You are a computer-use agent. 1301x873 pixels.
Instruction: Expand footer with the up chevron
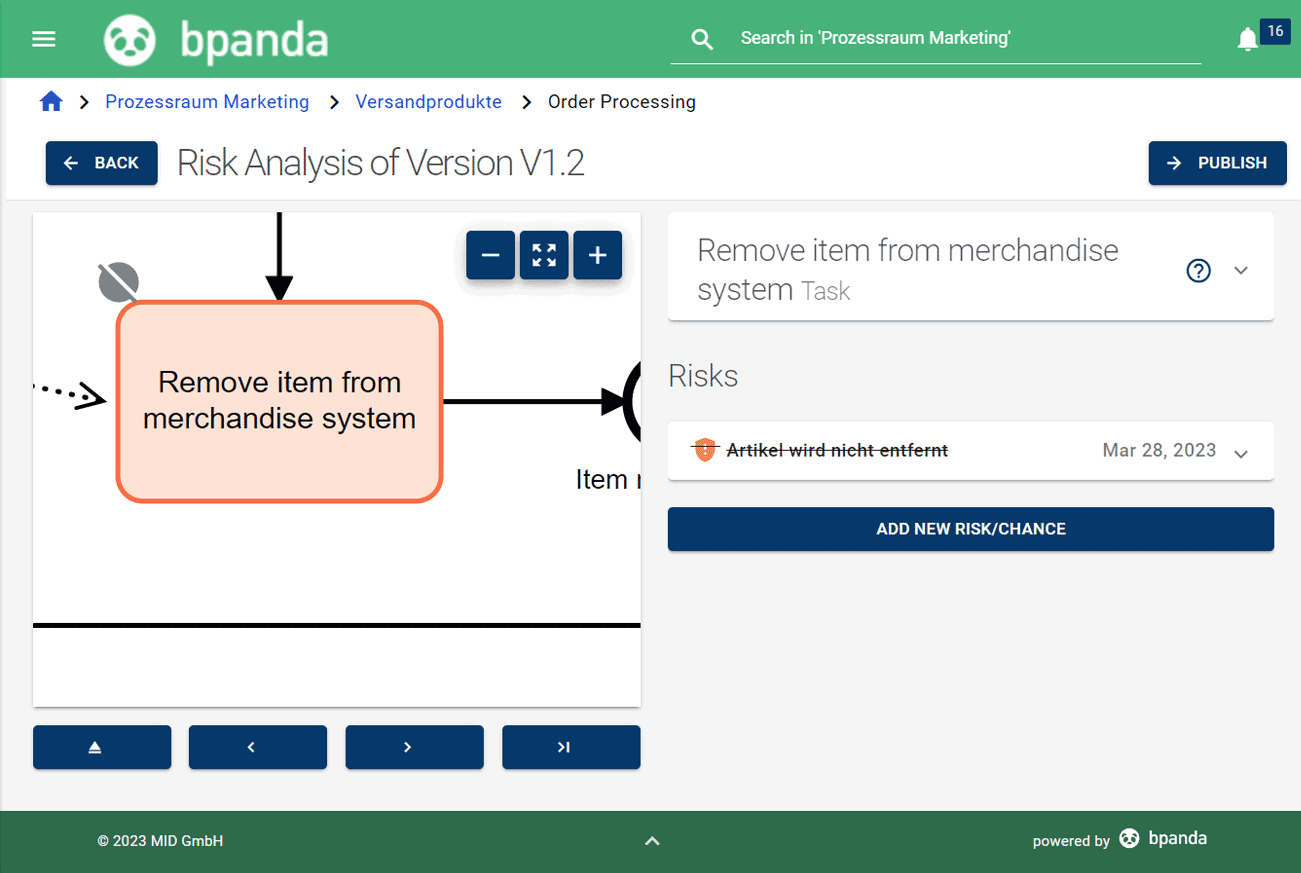point(652,841)
